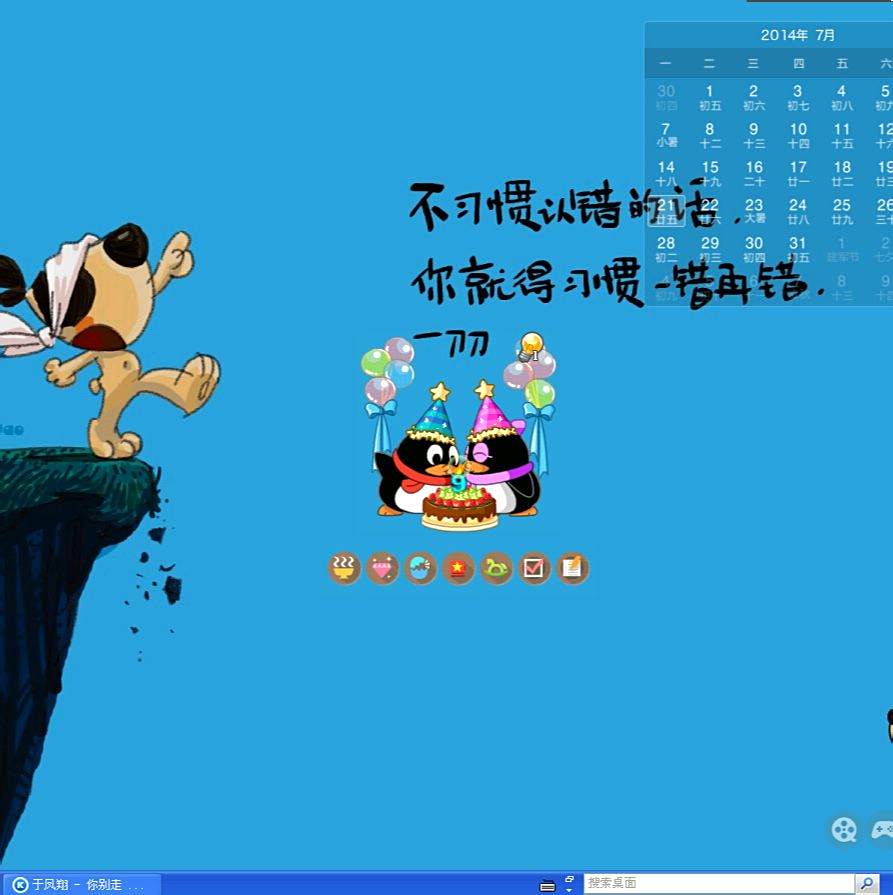Select July 18 廿二 in the calendar
This screenshot has height=895, width=893.
click(842, 174)
